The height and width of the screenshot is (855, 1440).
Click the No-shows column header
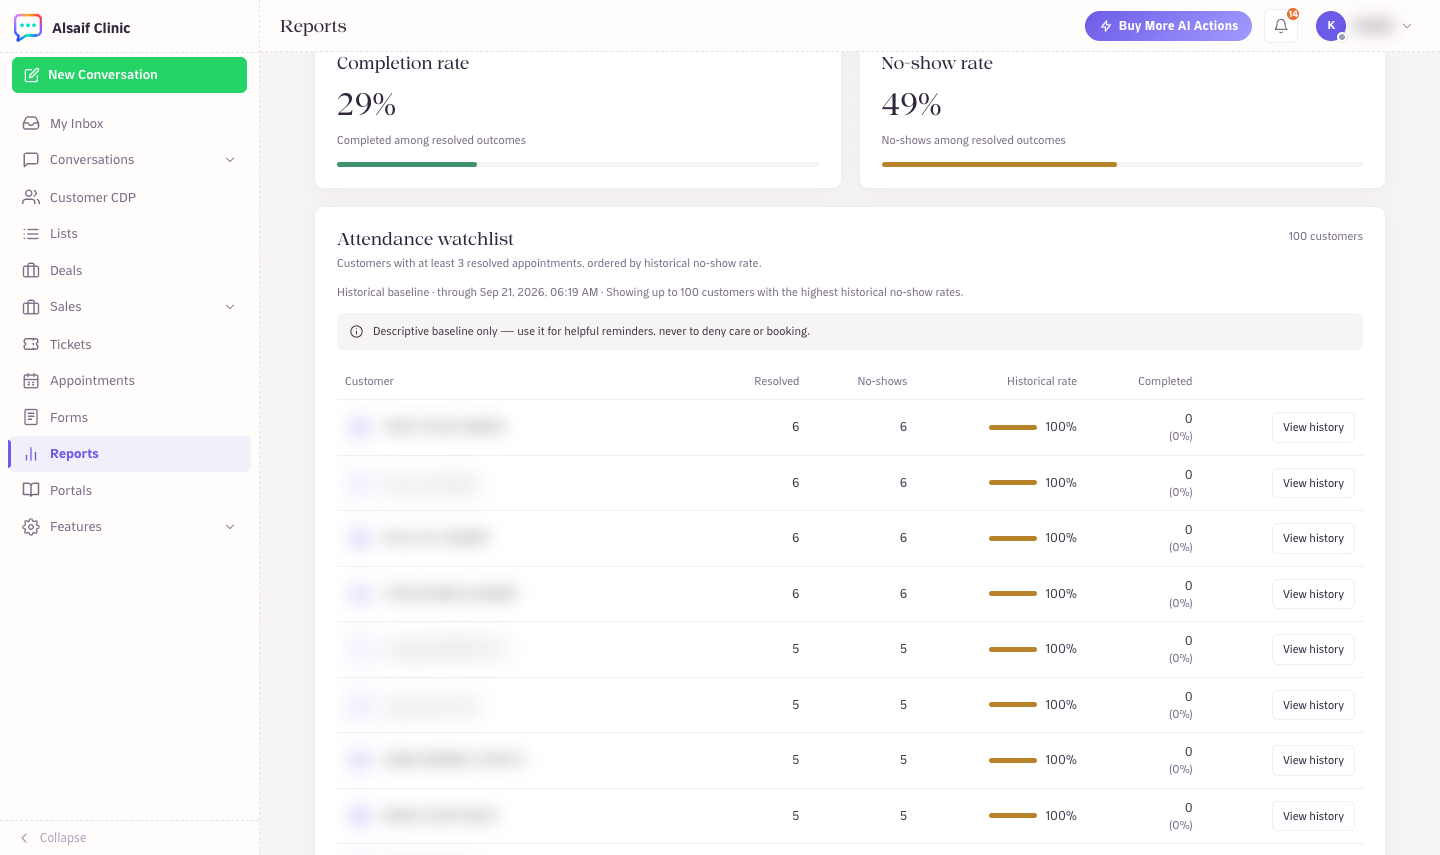(x=882, y=381)
